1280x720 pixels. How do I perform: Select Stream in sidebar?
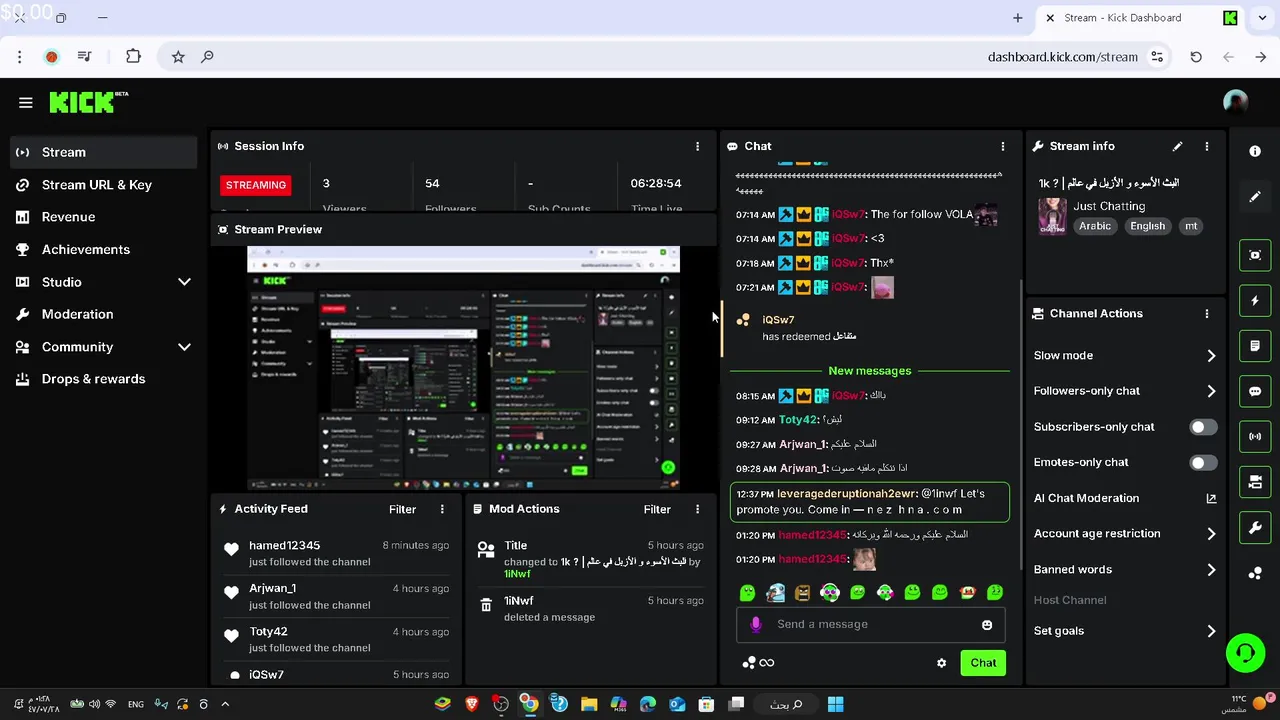(x=104, y=152)
